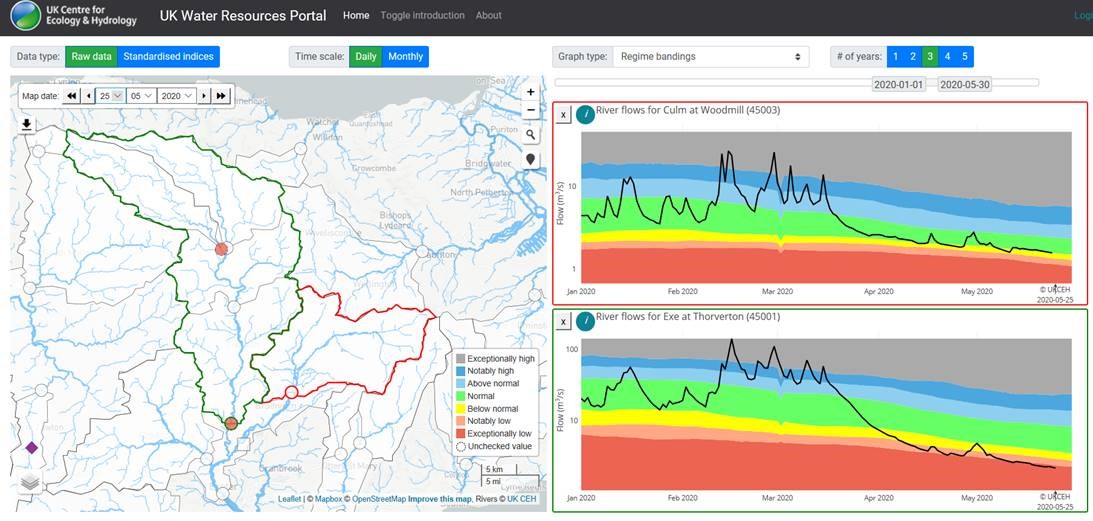Viewport: 1093px width, 521px height.
Task: Set the time scale to Monthly
Action: pyautogui.click(x=405, y=57)
